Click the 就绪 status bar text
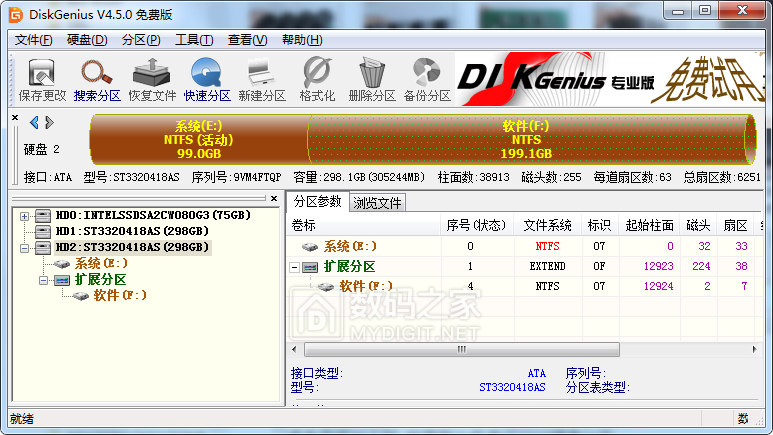The width and height of the screenshot is (773, 435). point(22,419)
